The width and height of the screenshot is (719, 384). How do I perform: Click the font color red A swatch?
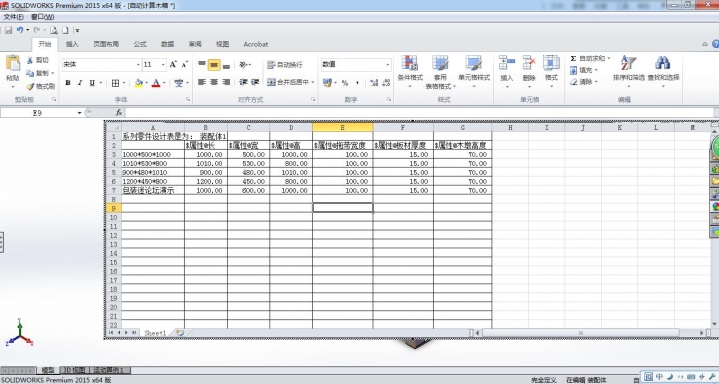coord(156,83)
